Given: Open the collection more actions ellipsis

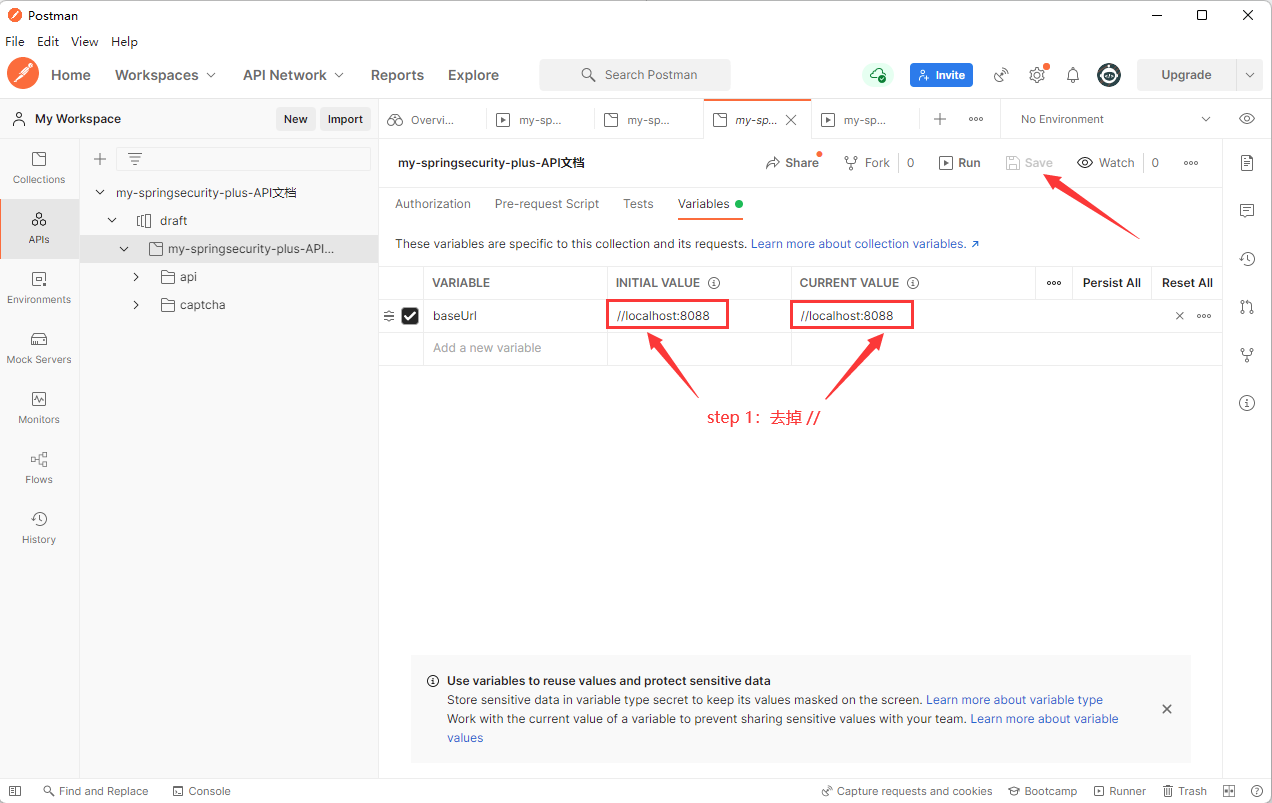Looking at the screenshot, I should pos(1191,163).
